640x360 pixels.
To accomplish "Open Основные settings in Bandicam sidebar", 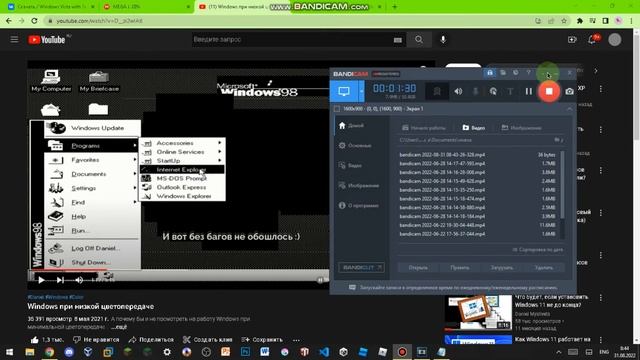I will click(x=355, y=145).
